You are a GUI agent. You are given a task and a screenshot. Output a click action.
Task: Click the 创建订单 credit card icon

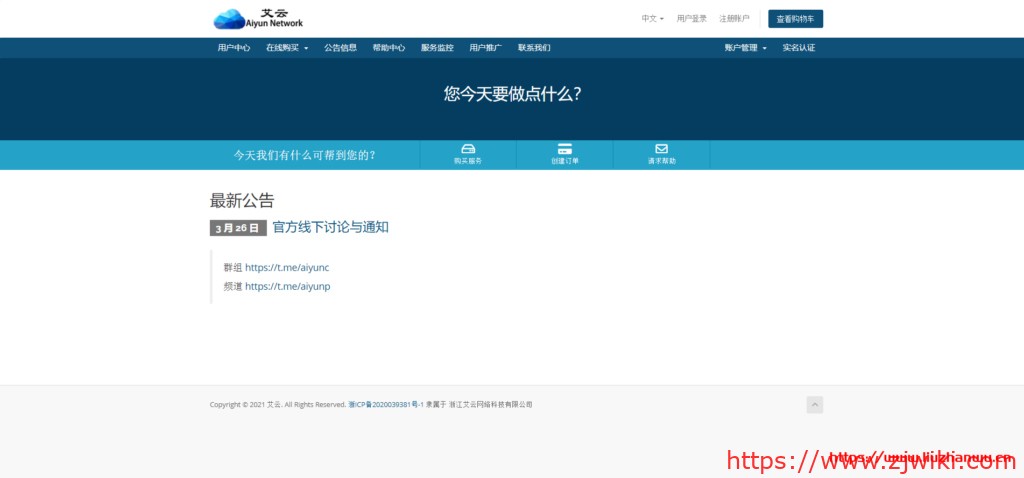[x=565, y=149]
